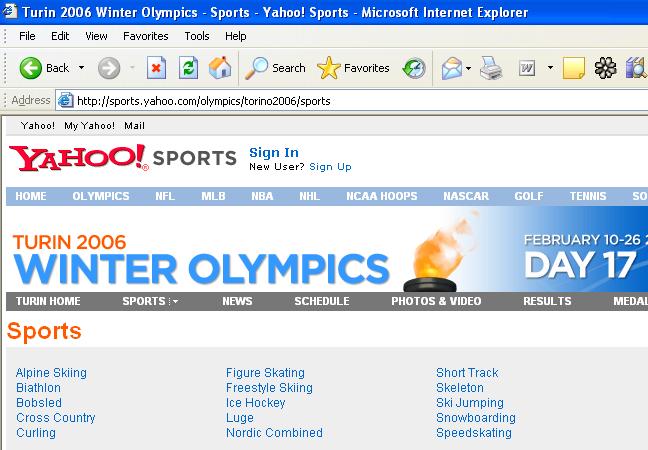Go to TURIN HOME tab

48,301
